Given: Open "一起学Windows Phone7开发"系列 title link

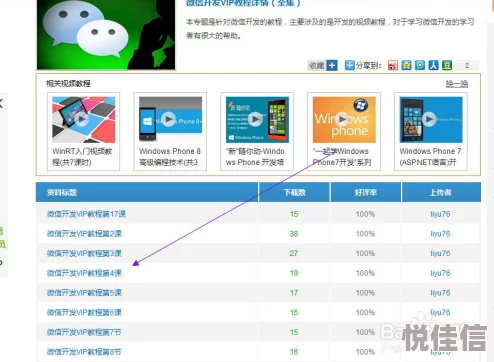Looking at the screenshot, I should (341, 157).
